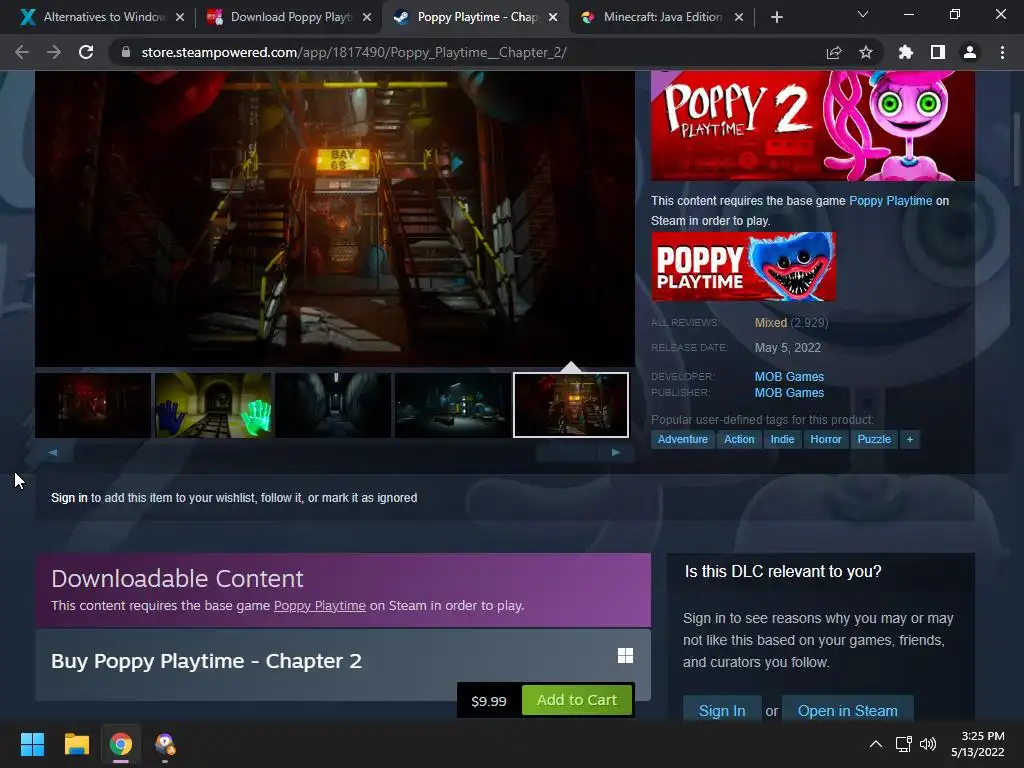This screenshot has height=768, width=1024.
Task: Open volume control tray icon
Action: coord(927,744)
